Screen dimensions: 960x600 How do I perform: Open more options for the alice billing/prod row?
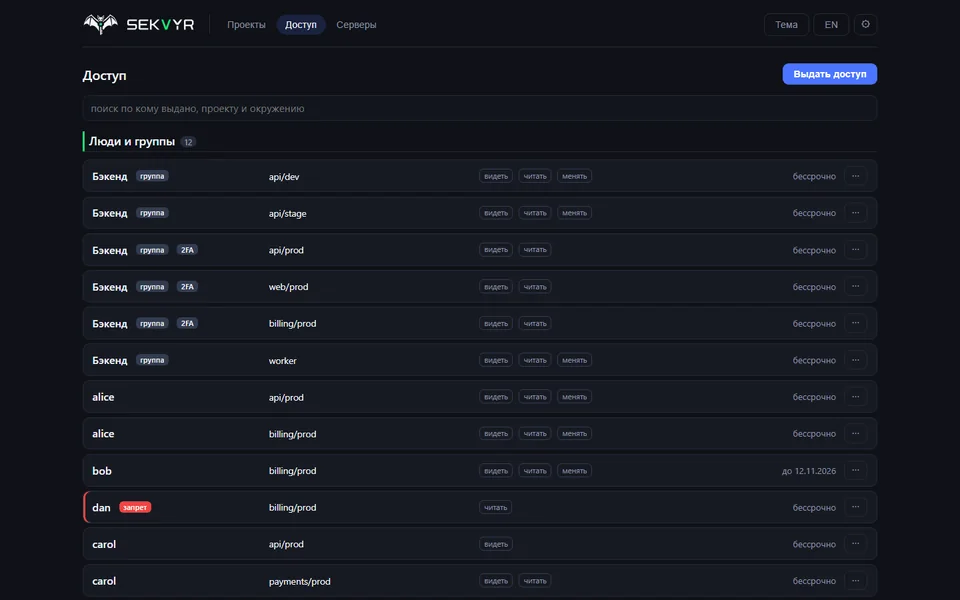pos(855,433)
